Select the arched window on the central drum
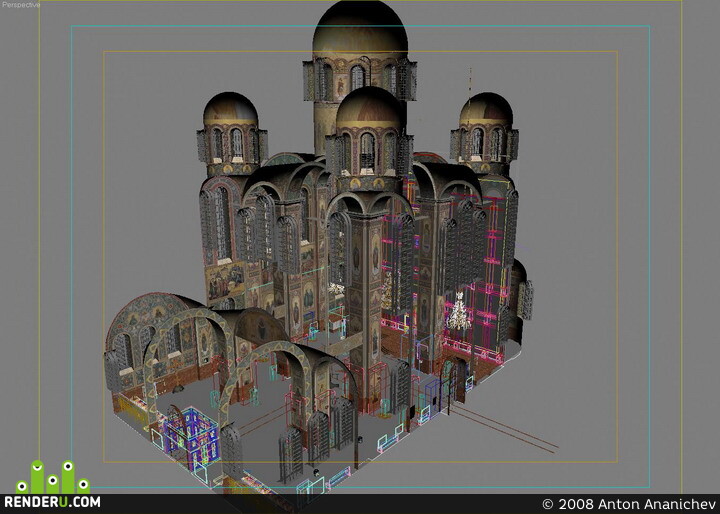 click(x=357, y=77)
